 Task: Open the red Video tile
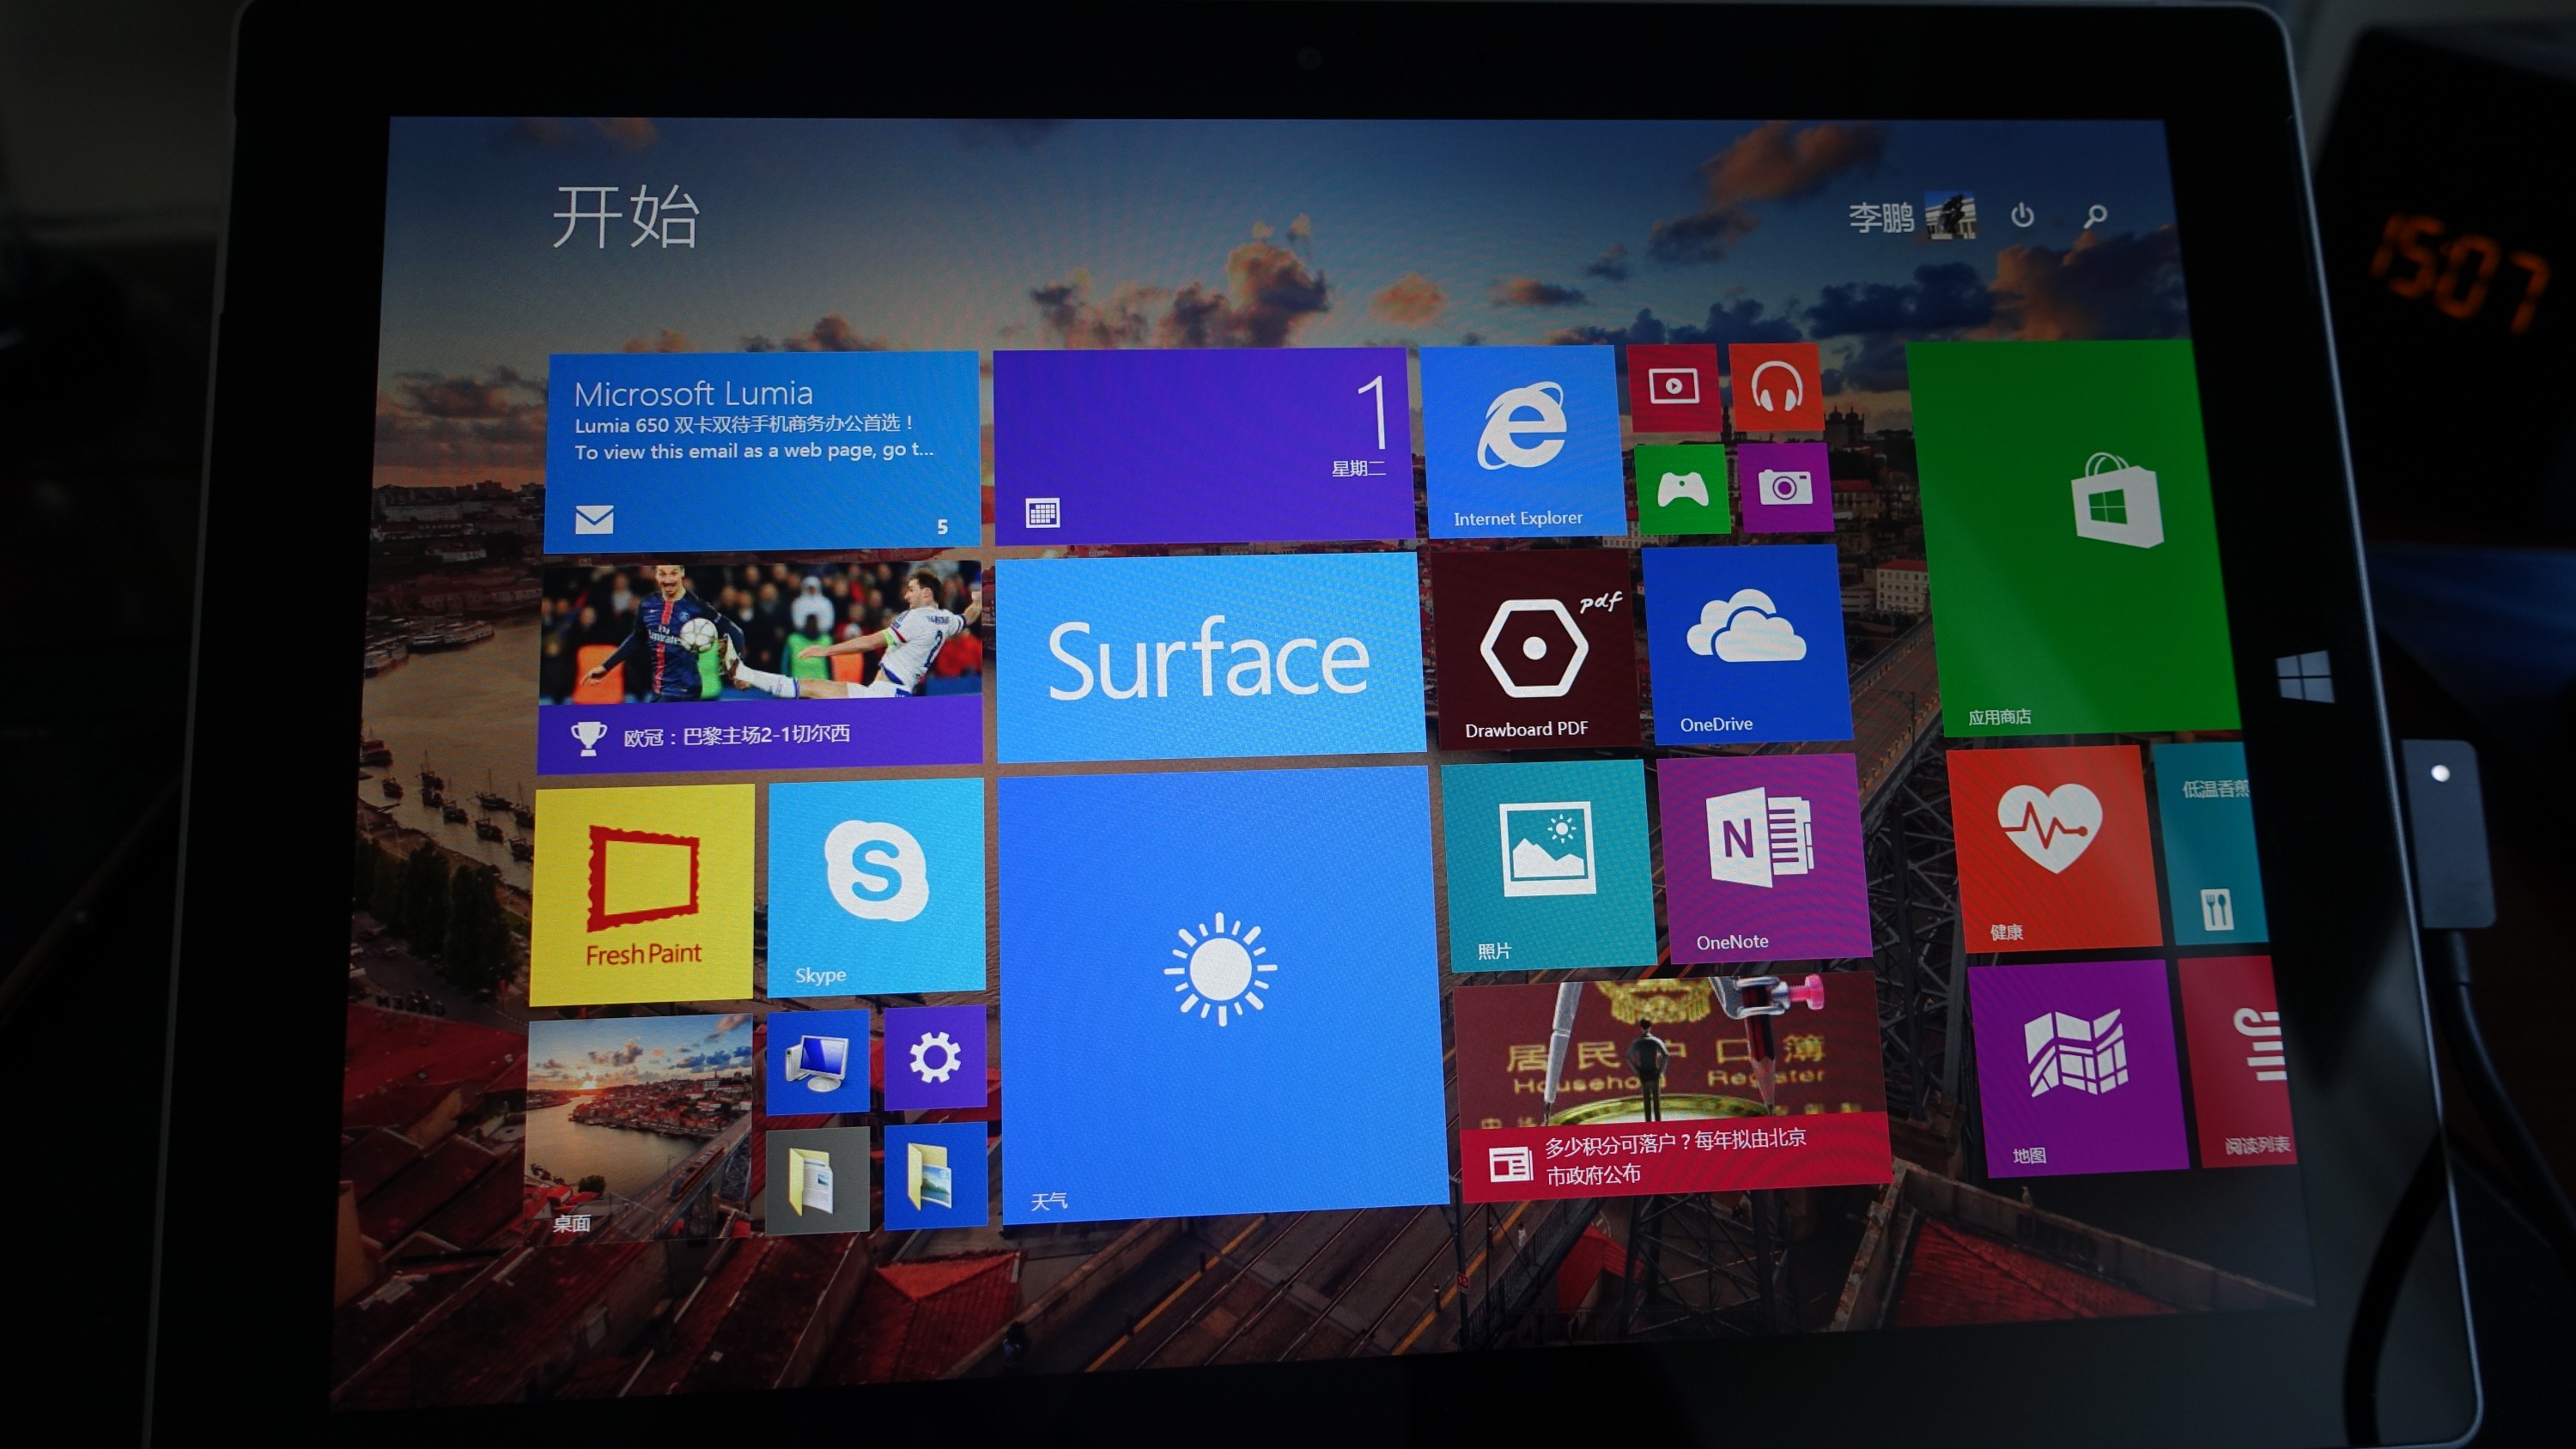[x=1673, y=388]
